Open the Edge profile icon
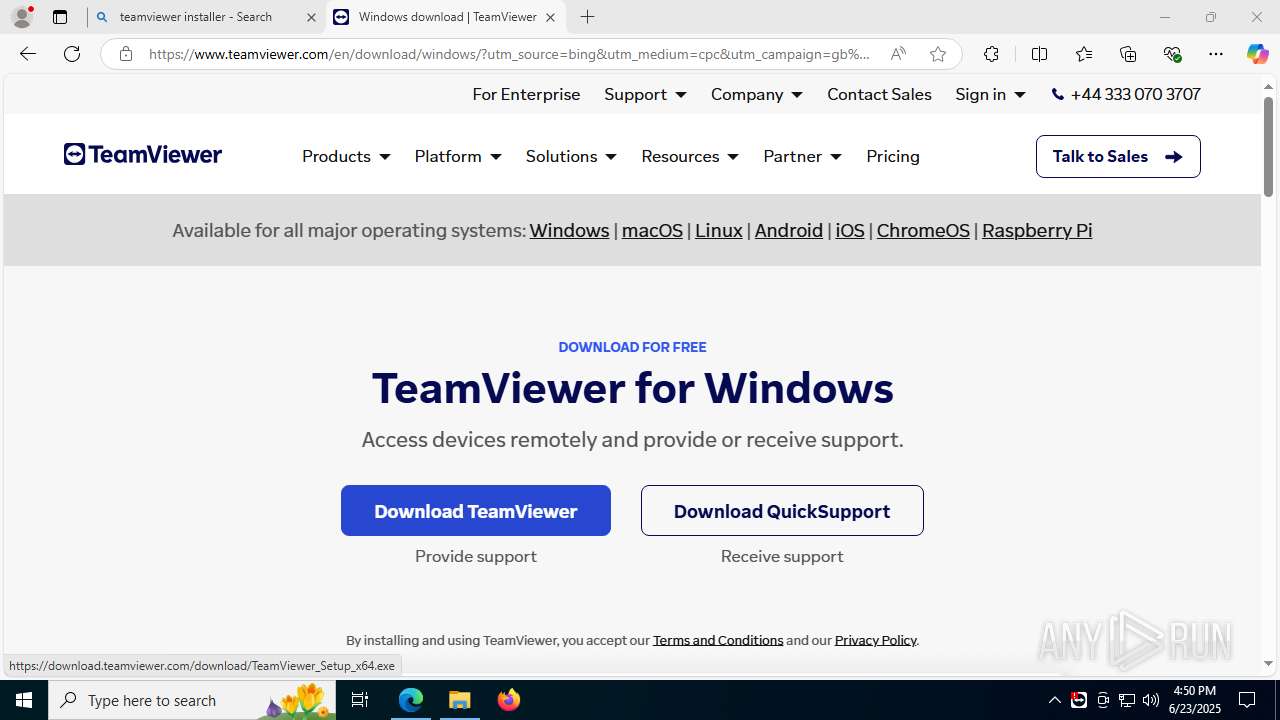 tap(22, 17)
